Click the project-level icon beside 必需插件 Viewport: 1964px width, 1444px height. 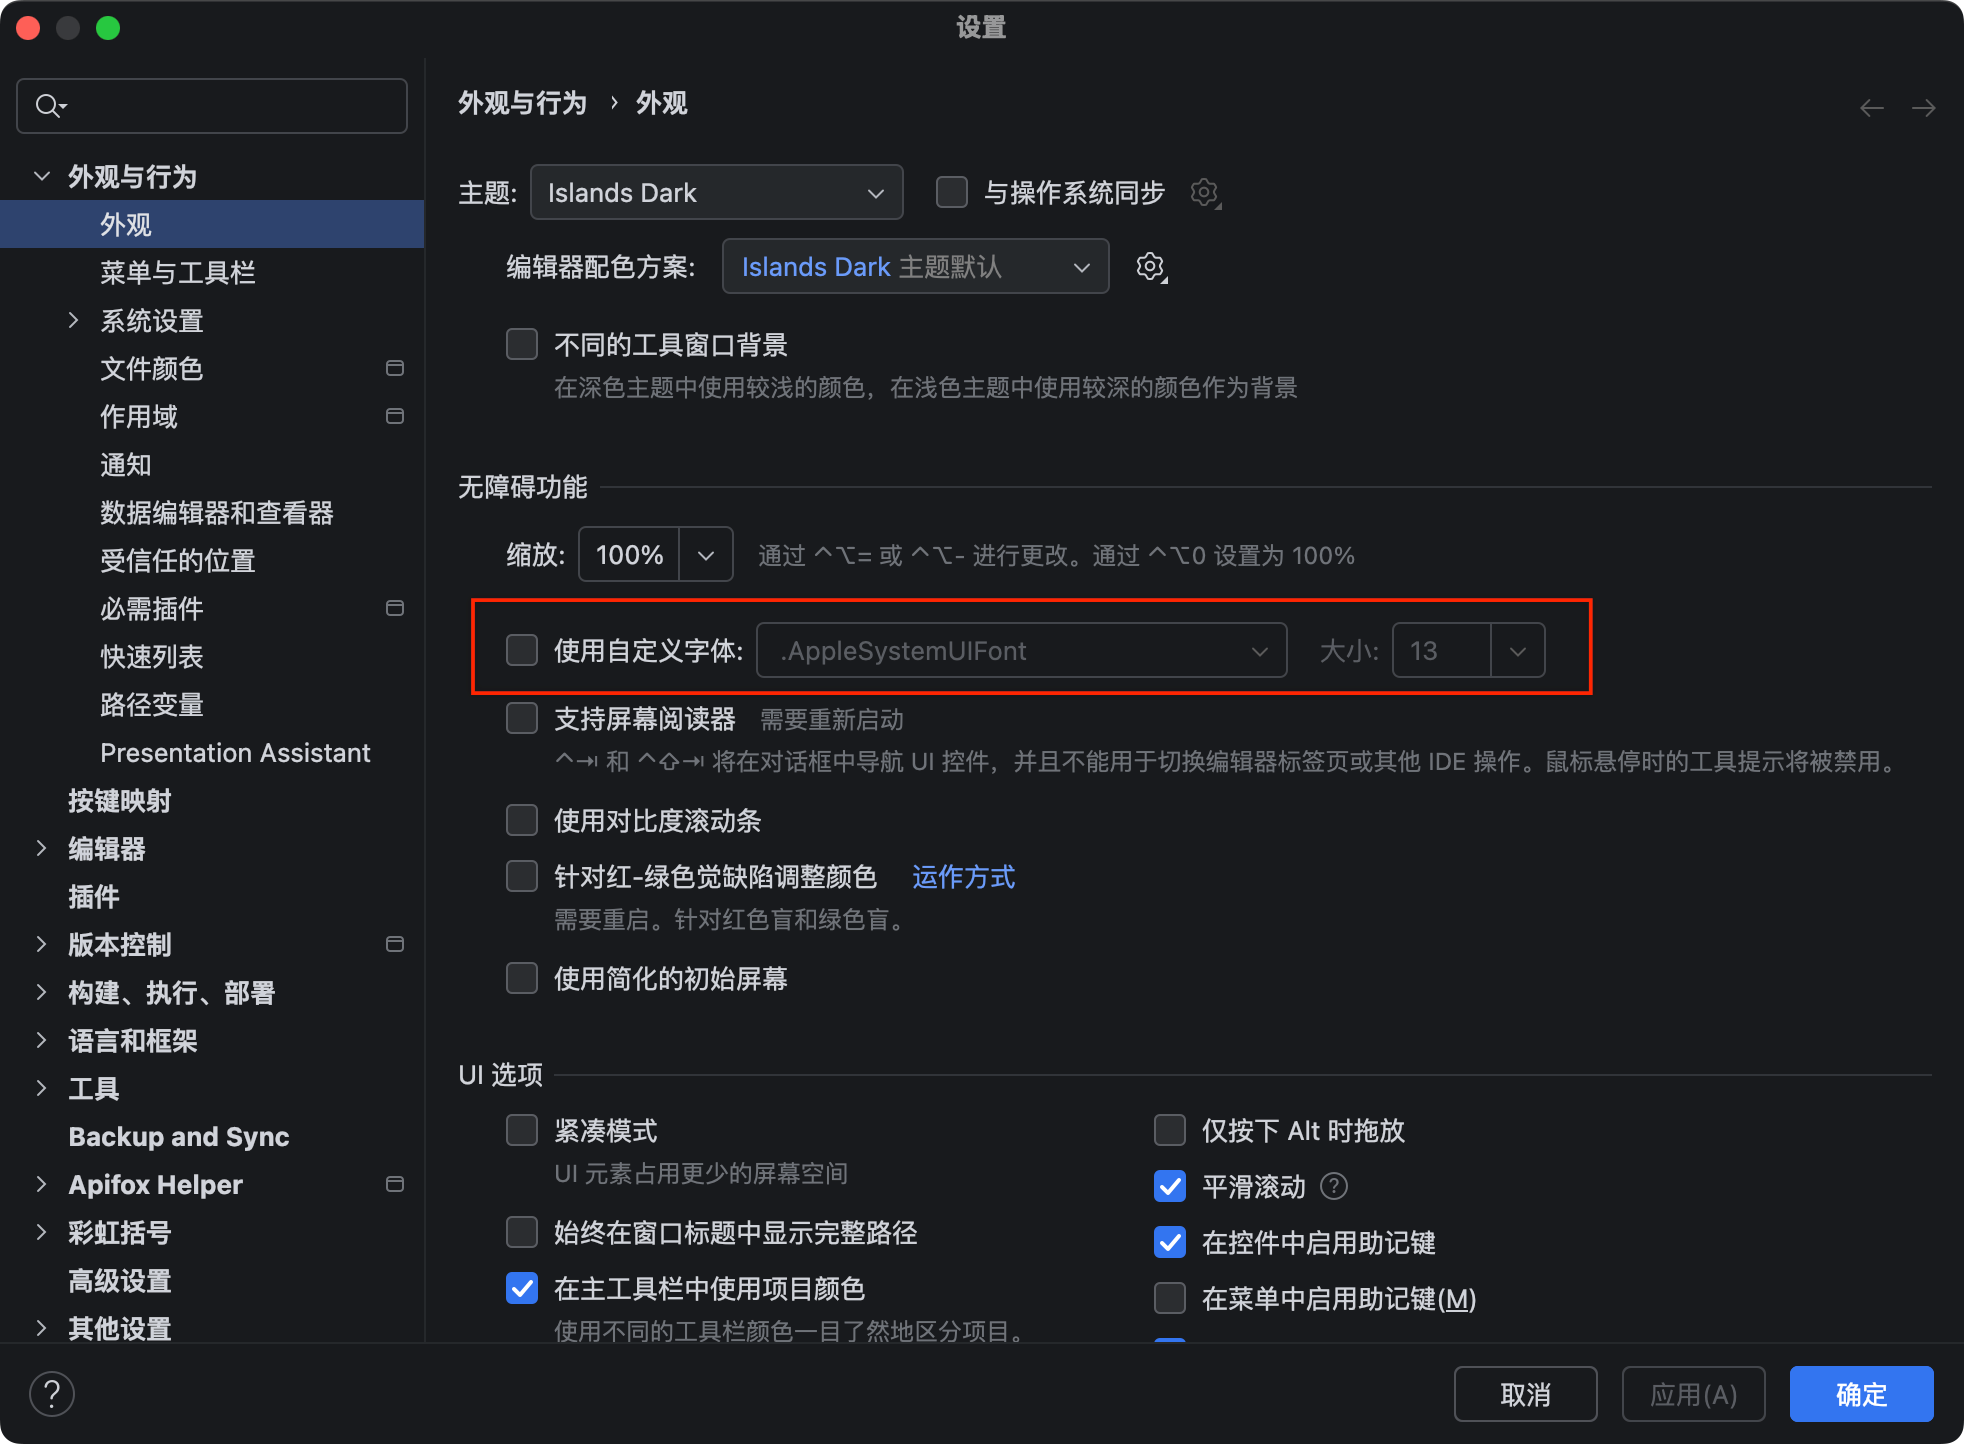[x=395, y=608]
